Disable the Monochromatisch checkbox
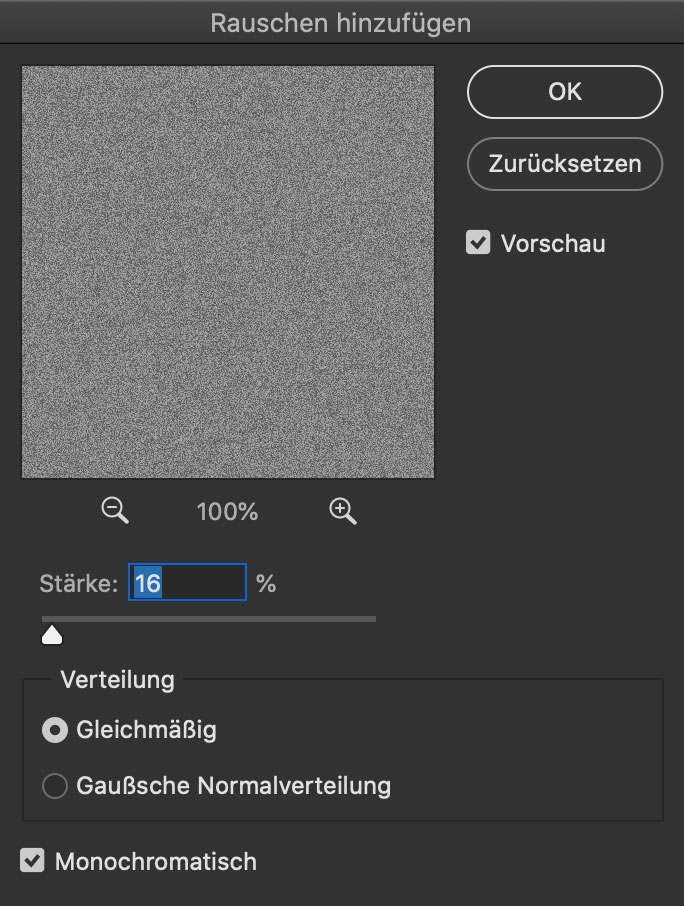684x906 pixels. [32, 860]
